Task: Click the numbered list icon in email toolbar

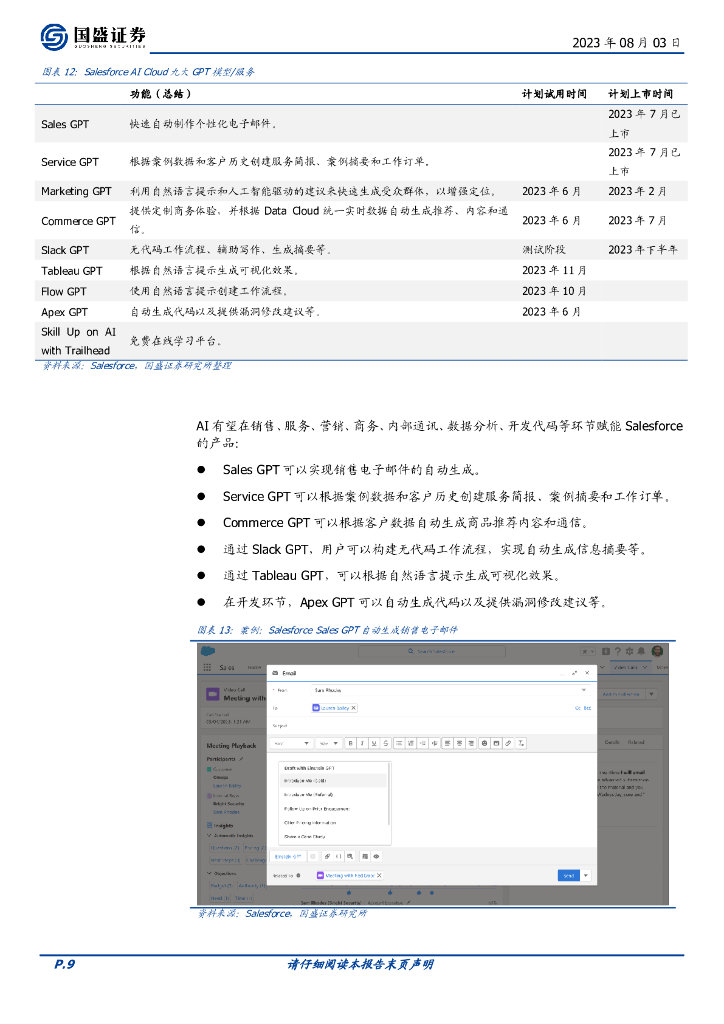Action: pos(411,743)
